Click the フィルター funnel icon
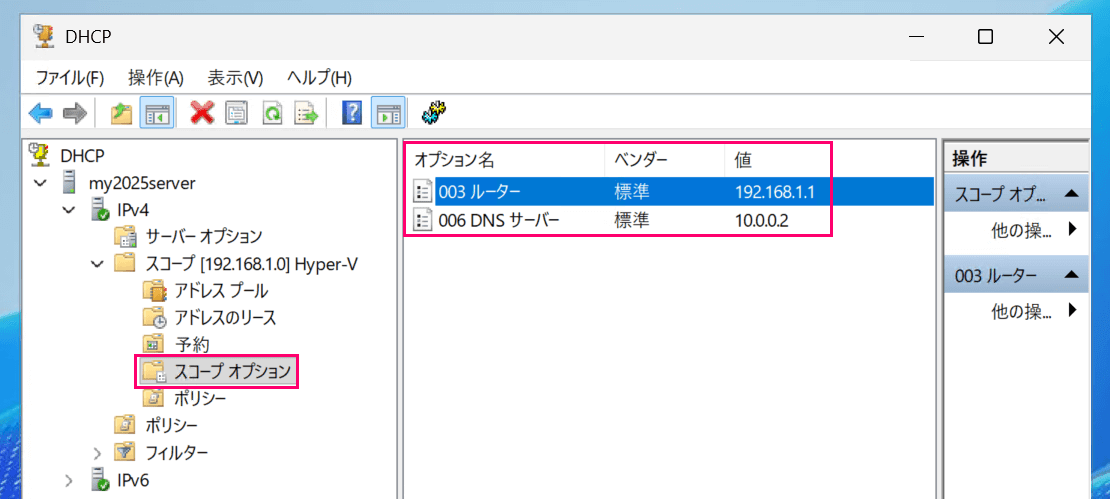This screenshot has width=1110, height=499. click(x=125, y=451)
